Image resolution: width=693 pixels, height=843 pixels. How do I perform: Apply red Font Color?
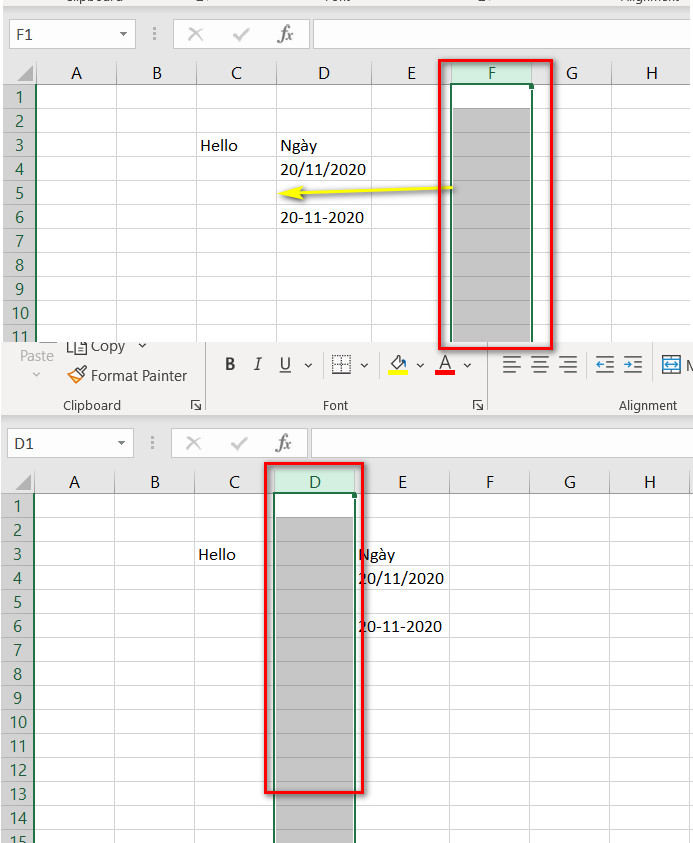click(x=445, y=365)
